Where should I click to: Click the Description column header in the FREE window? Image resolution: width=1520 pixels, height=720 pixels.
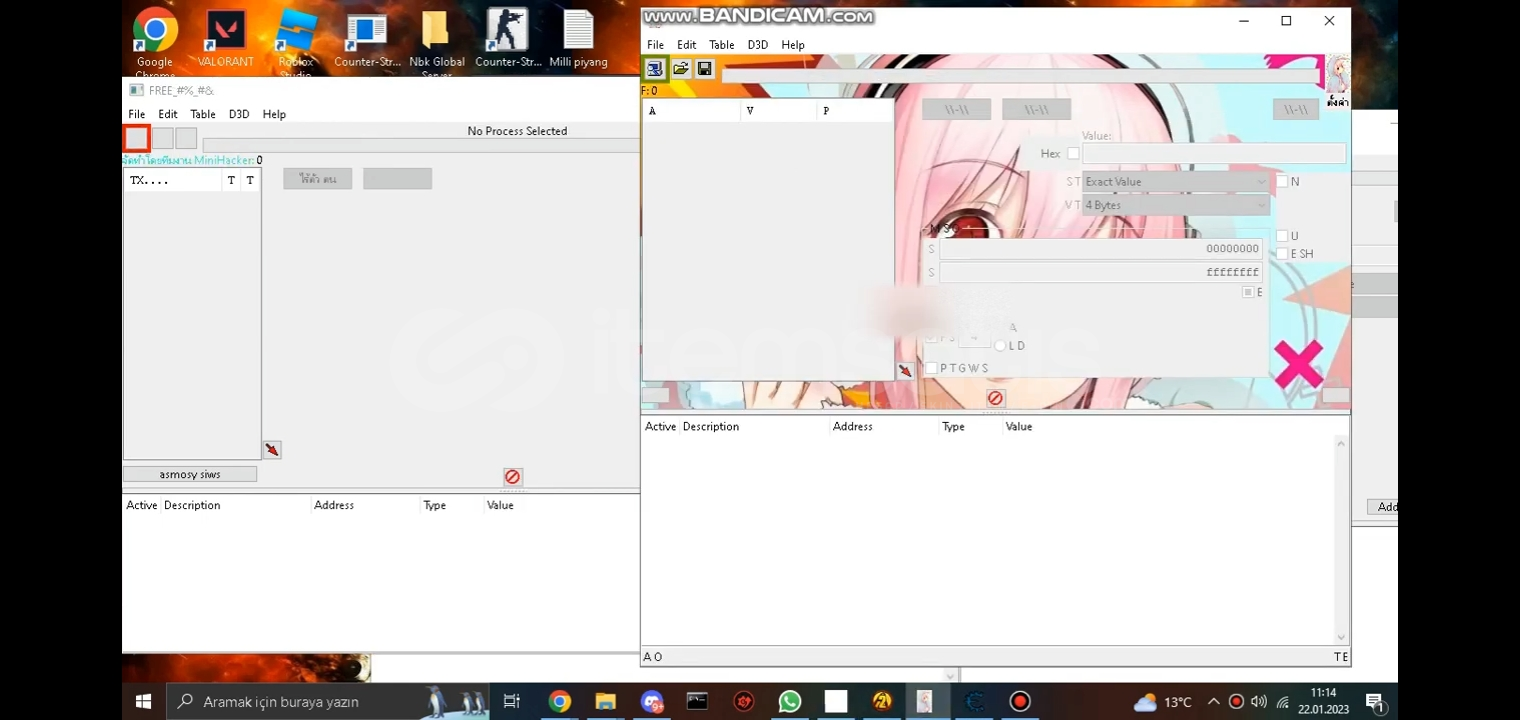tap(192, 505)
